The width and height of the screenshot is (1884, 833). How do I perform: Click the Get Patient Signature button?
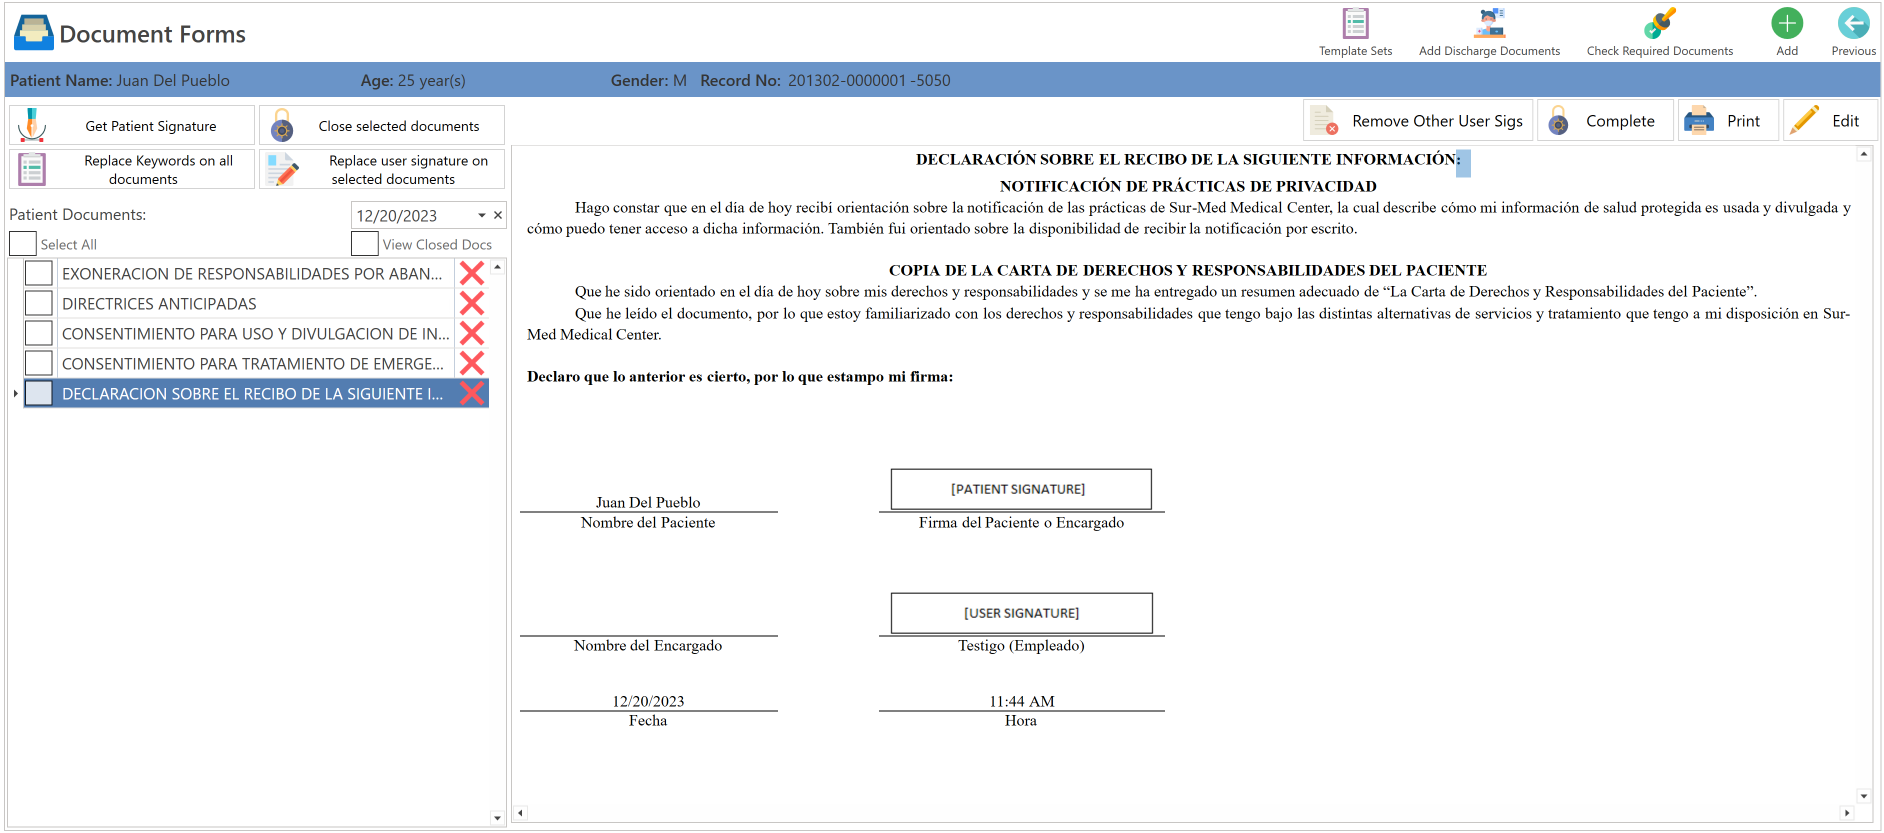tap(132, 125)
